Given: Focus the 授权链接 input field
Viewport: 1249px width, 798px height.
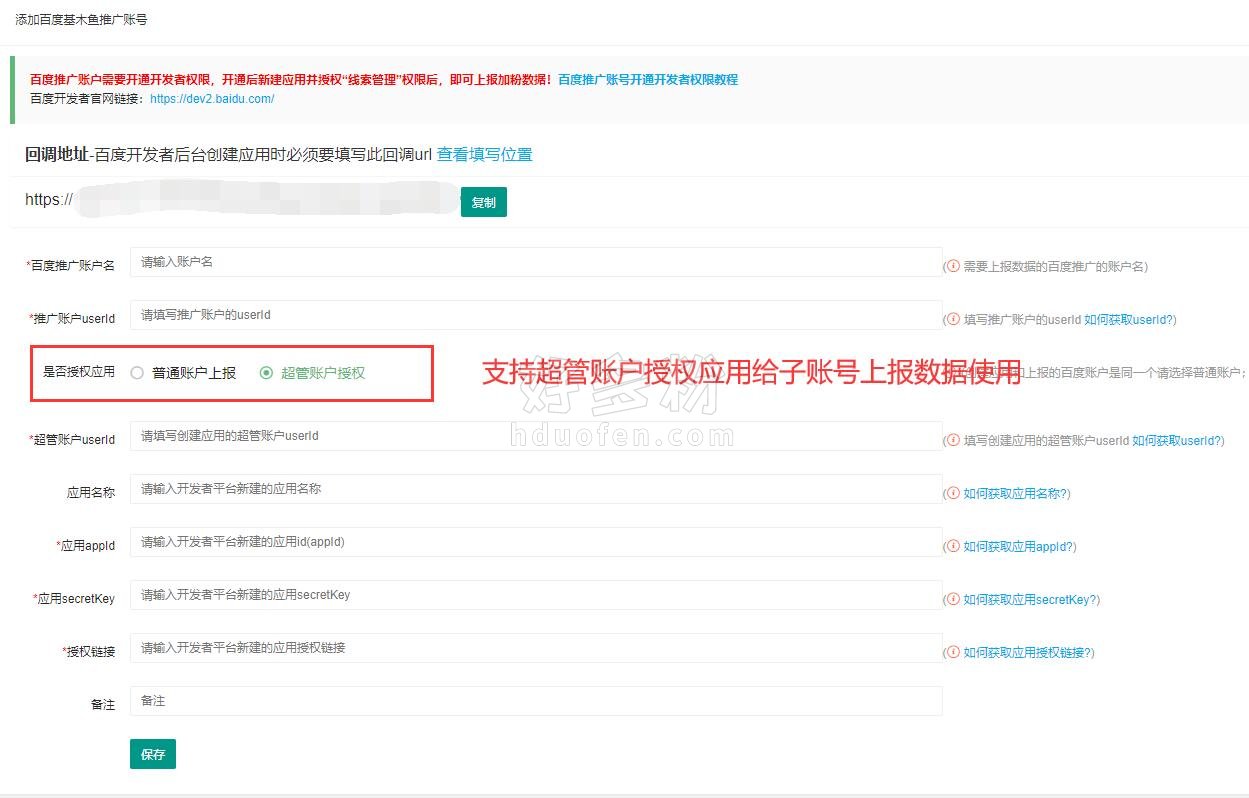Looking at the screenshot, I should (x=536, y=648).
